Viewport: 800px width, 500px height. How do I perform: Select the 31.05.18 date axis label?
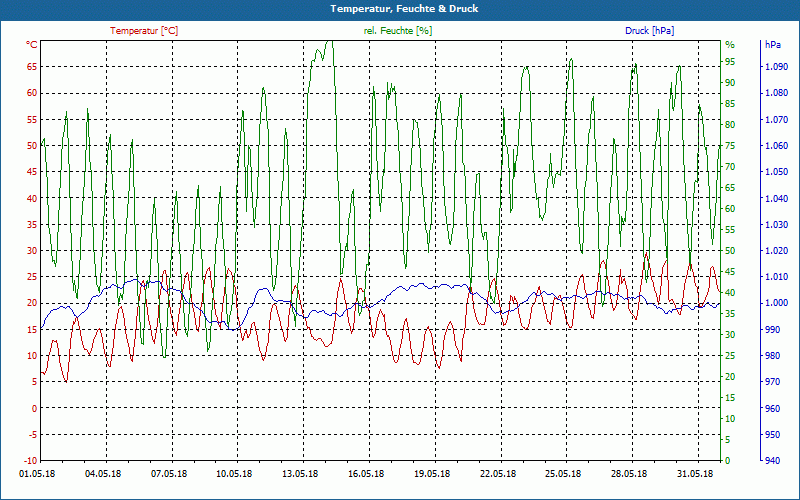pos(695,473)
